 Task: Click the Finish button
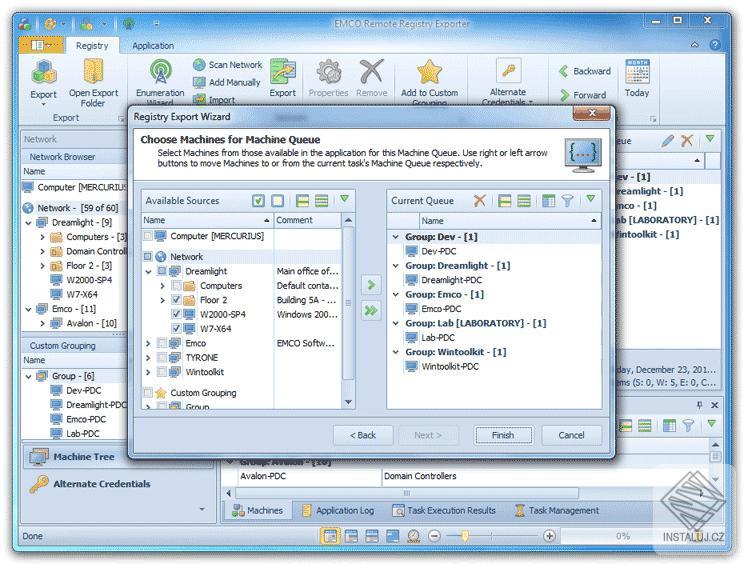(503, 435)
